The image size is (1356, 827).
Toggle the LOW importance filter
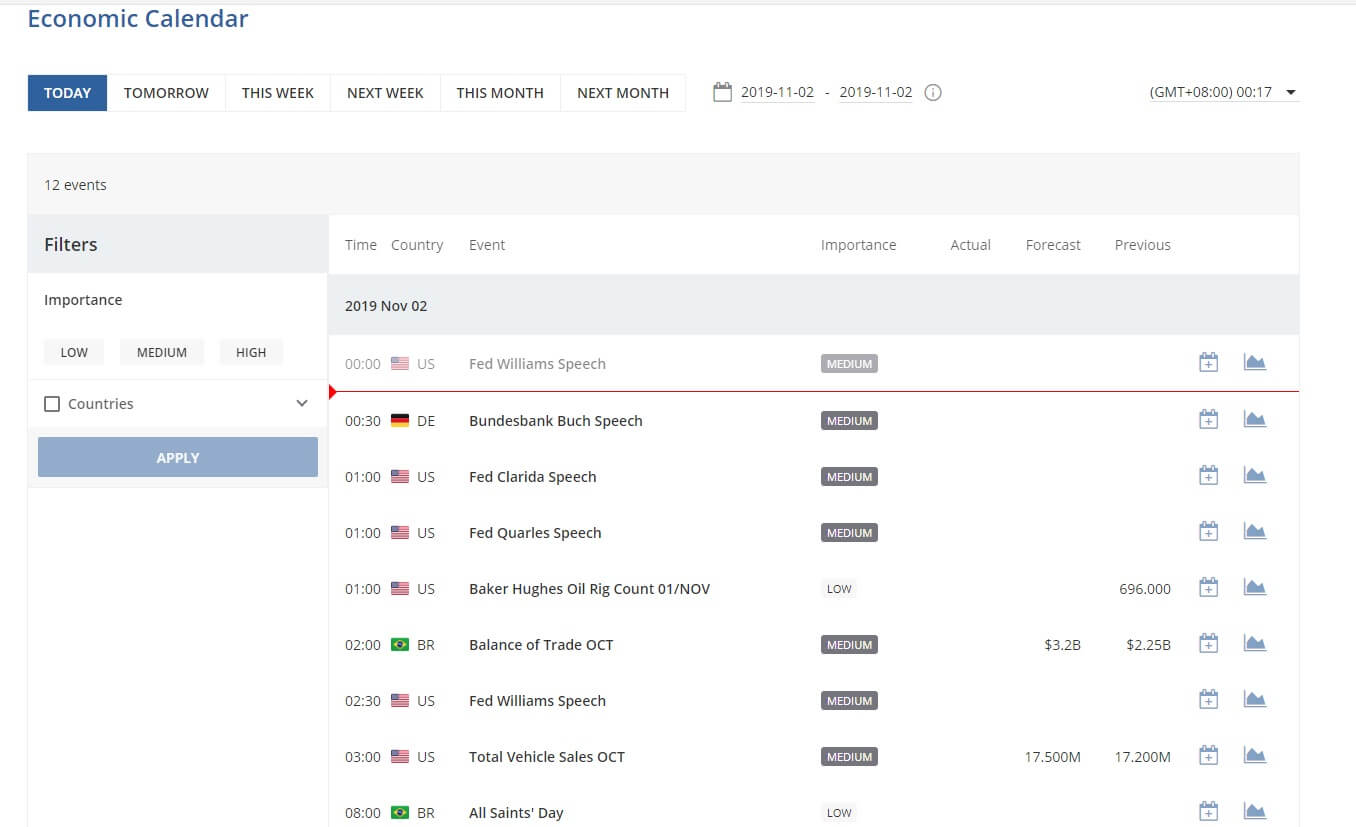pyautogui.click(x=74, y=352)
